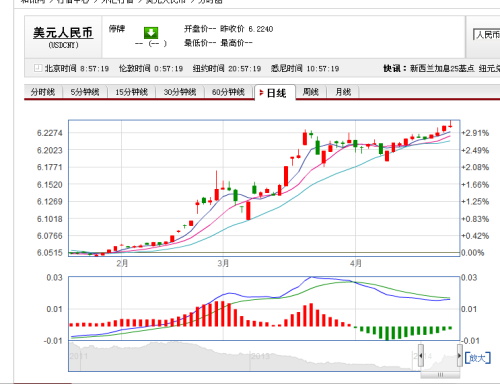Screen dimensions: 500x384
Task: Click the 2011 marker in overview timeline
Action: 79,356
